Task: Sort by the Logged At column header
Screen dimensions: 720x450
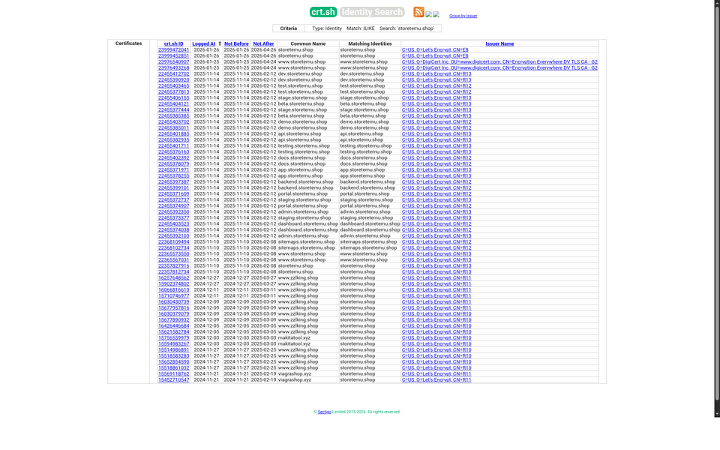Action: 204,44
